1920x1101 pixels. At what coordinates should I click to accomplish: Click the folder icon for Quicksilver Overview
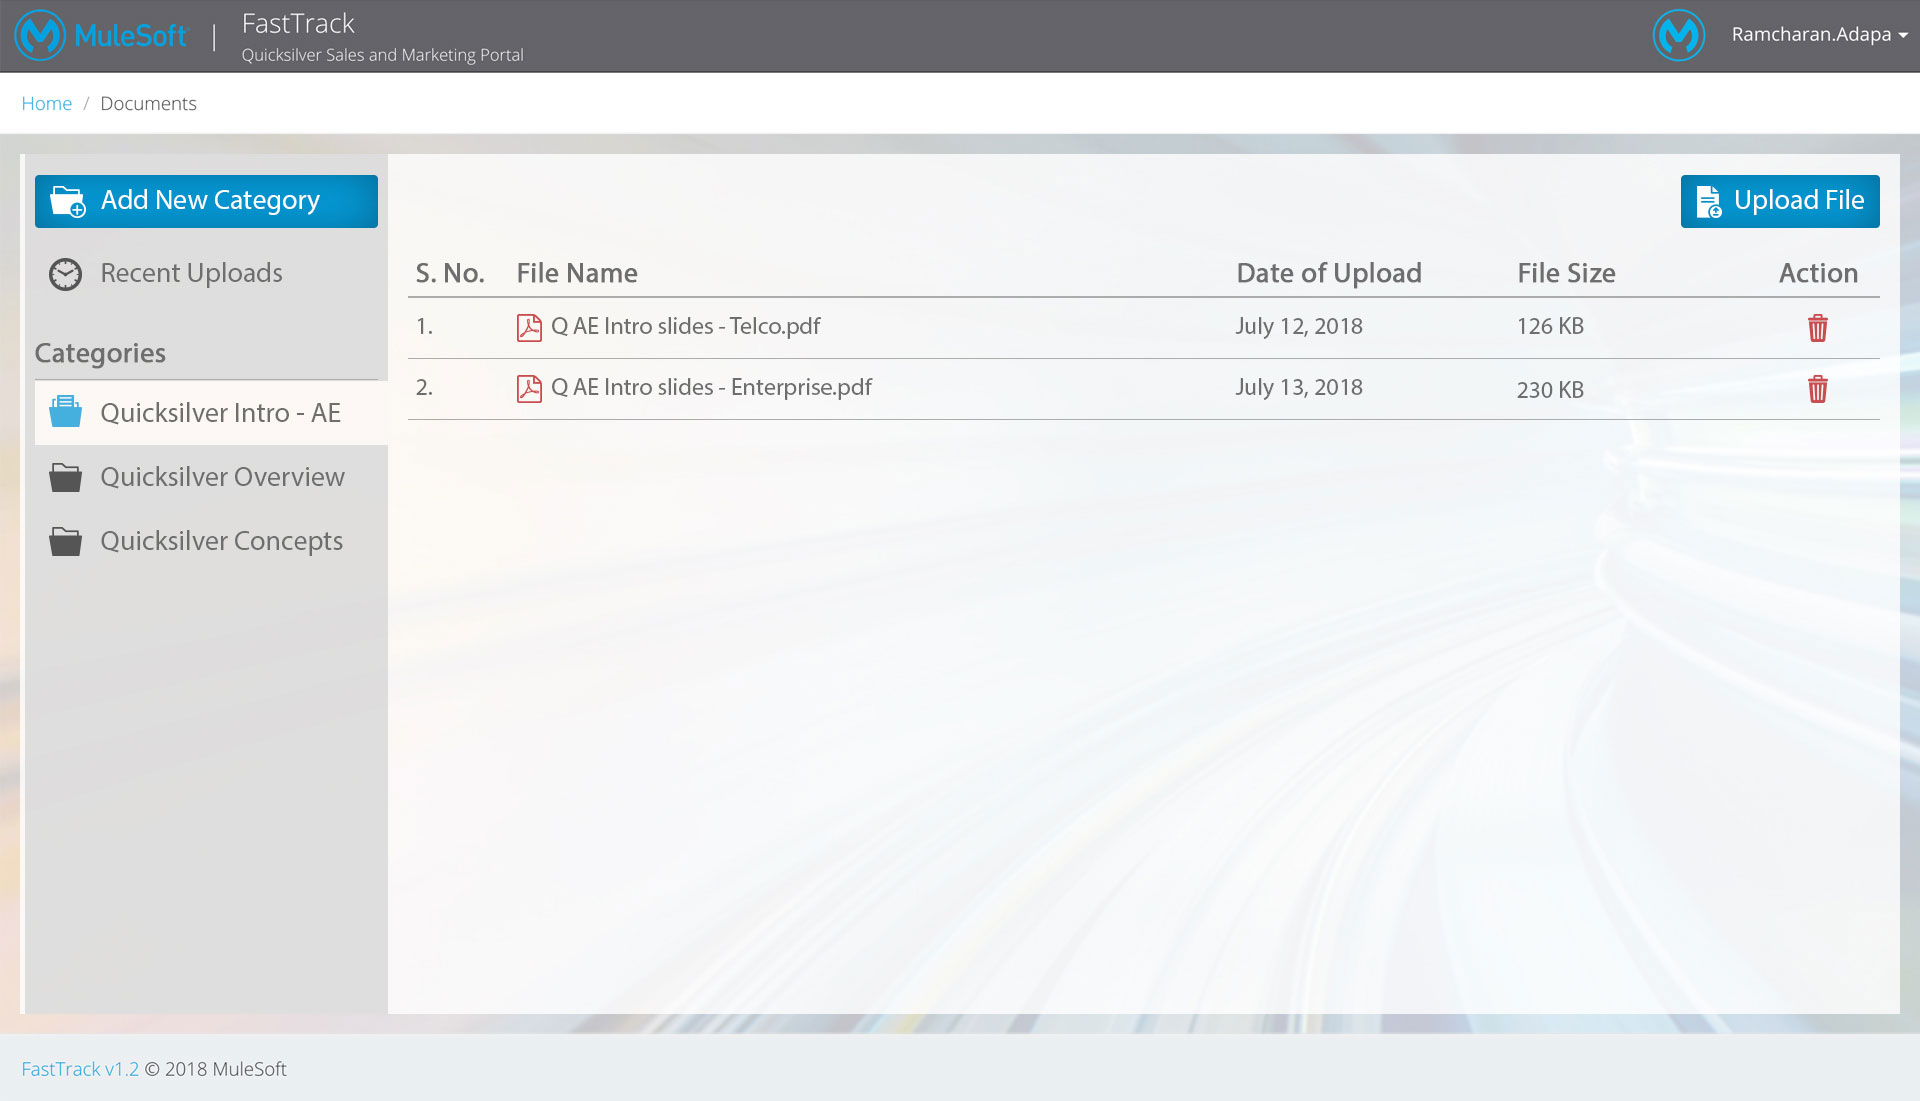tap(66, 478)
